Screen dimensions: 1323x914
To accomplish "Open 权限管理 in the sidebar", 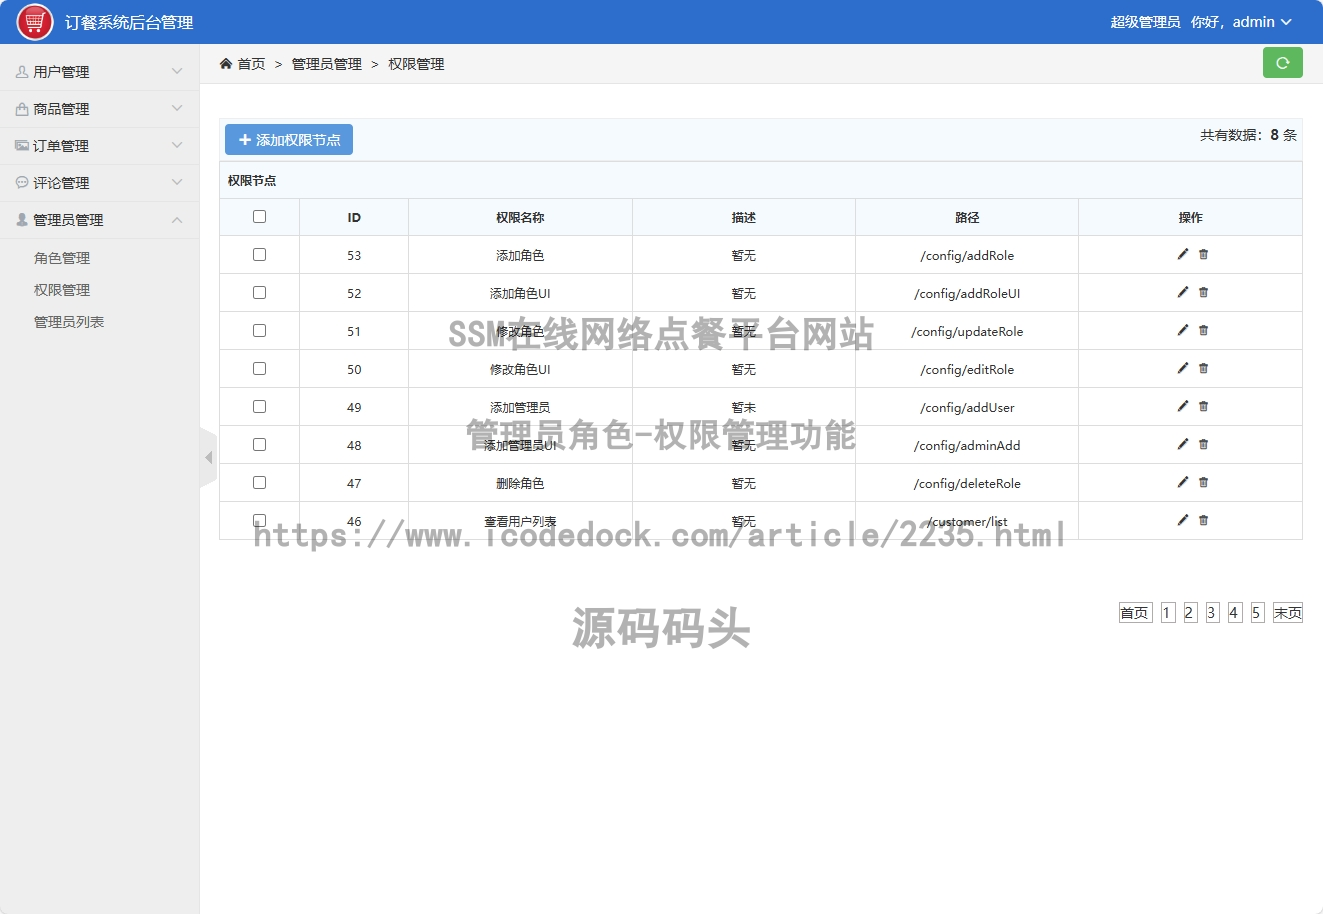I will (x=62, y=290).
